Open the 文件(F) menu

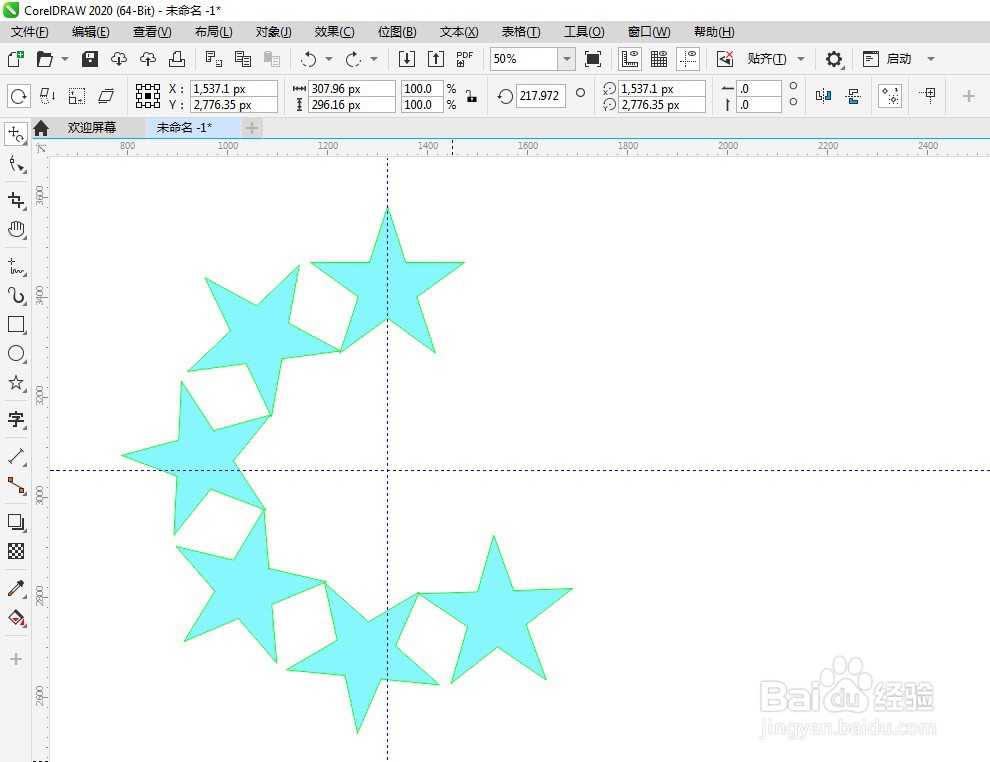[x=30, y=32]
